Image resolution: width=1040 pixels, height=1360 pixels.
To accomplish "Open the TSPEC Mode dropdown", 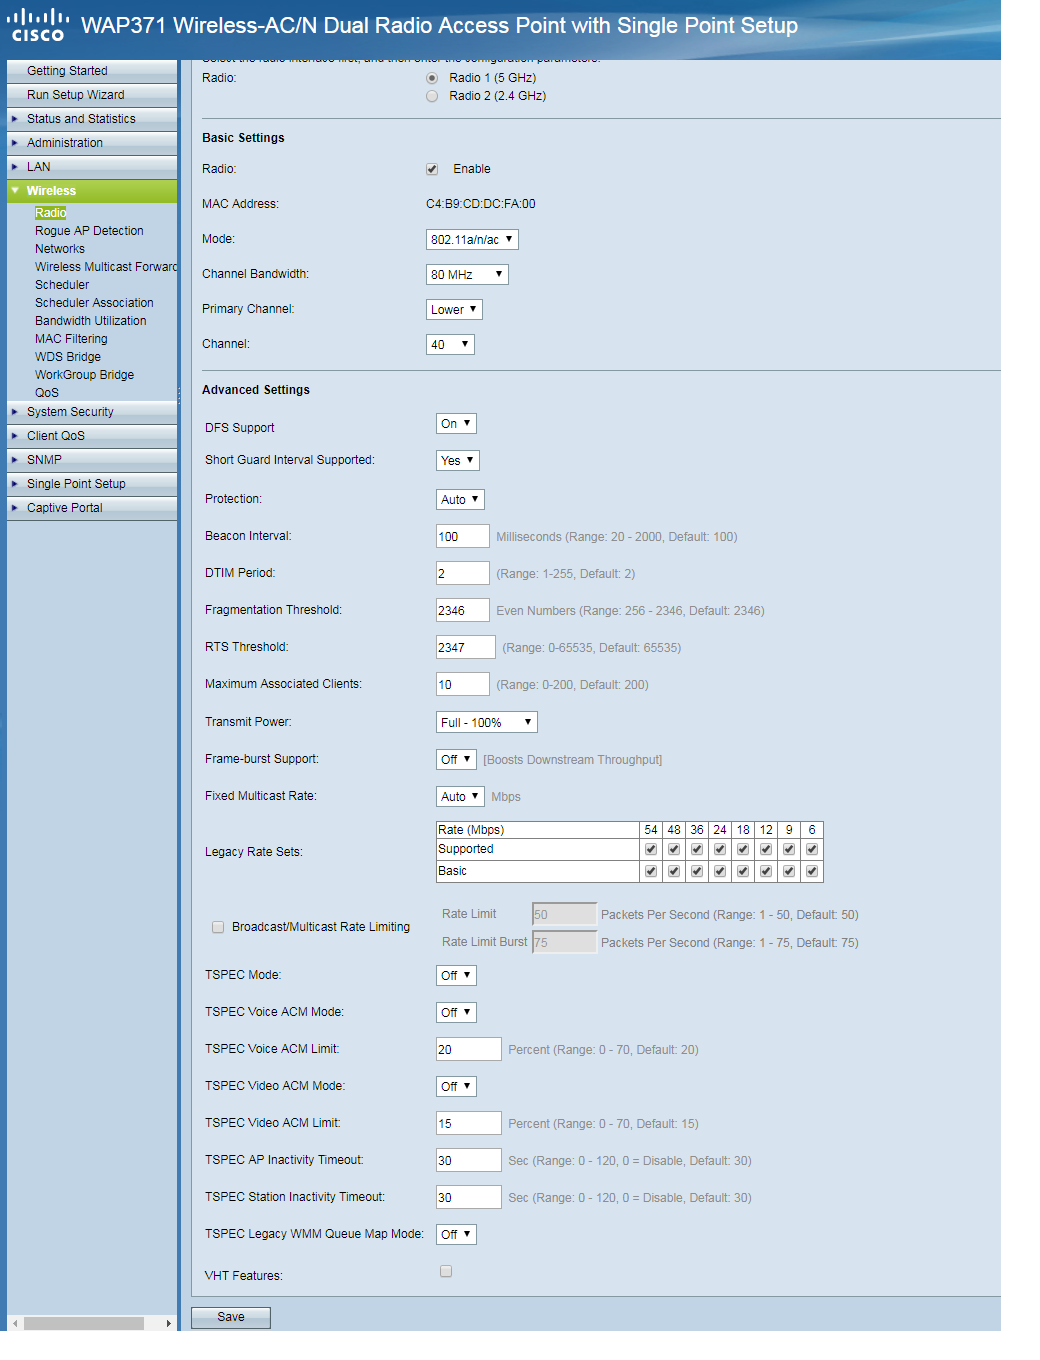I will [456, 975].
